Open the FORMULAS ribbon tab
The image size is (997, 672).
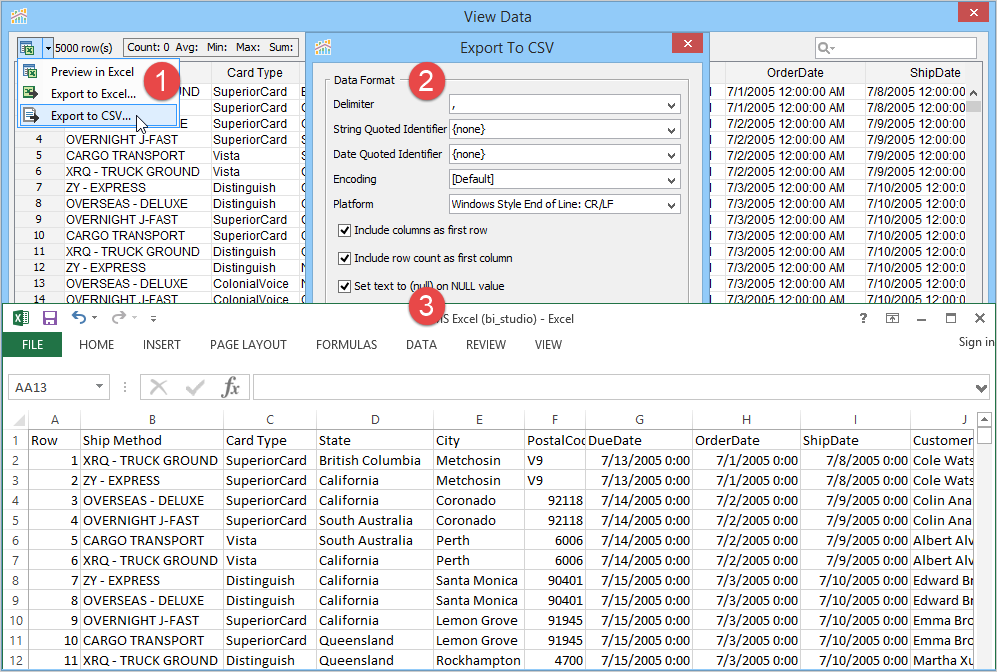(x=347, y=345)
